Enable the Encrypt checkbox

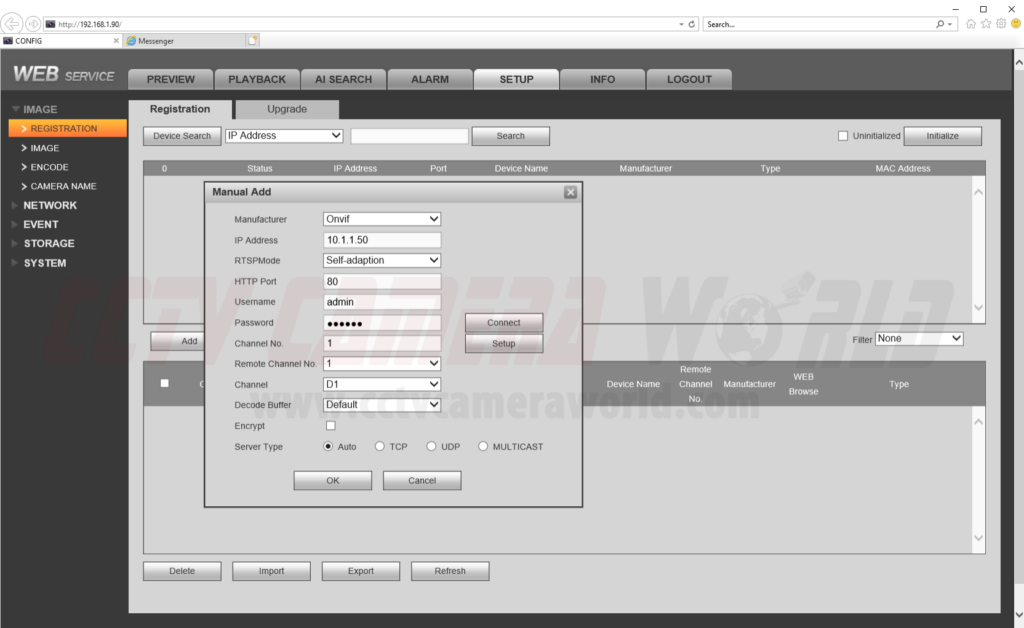click(331, 426)
